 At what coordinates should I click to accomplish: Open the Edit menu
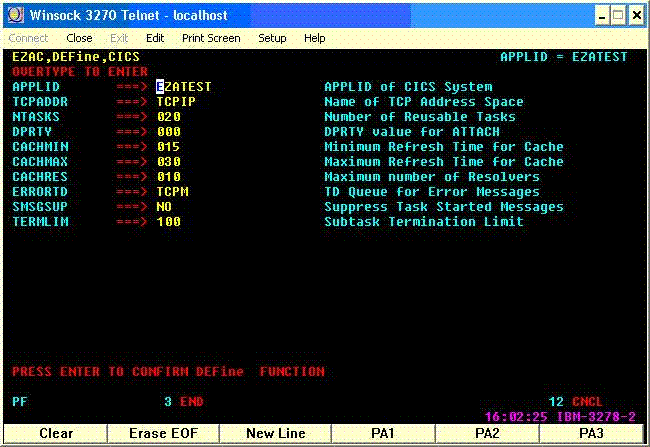tap(155, 38)
